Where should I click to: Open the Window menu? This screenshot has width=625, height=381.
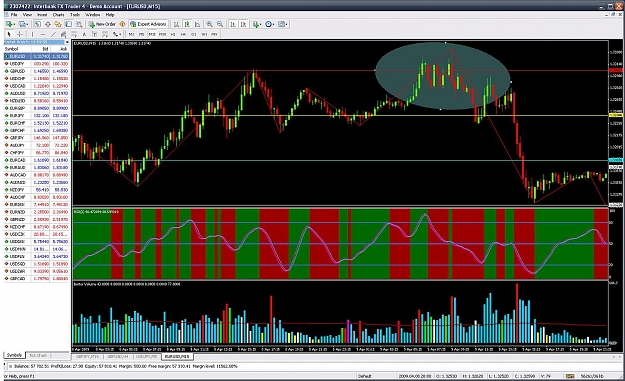coord(92,15)
